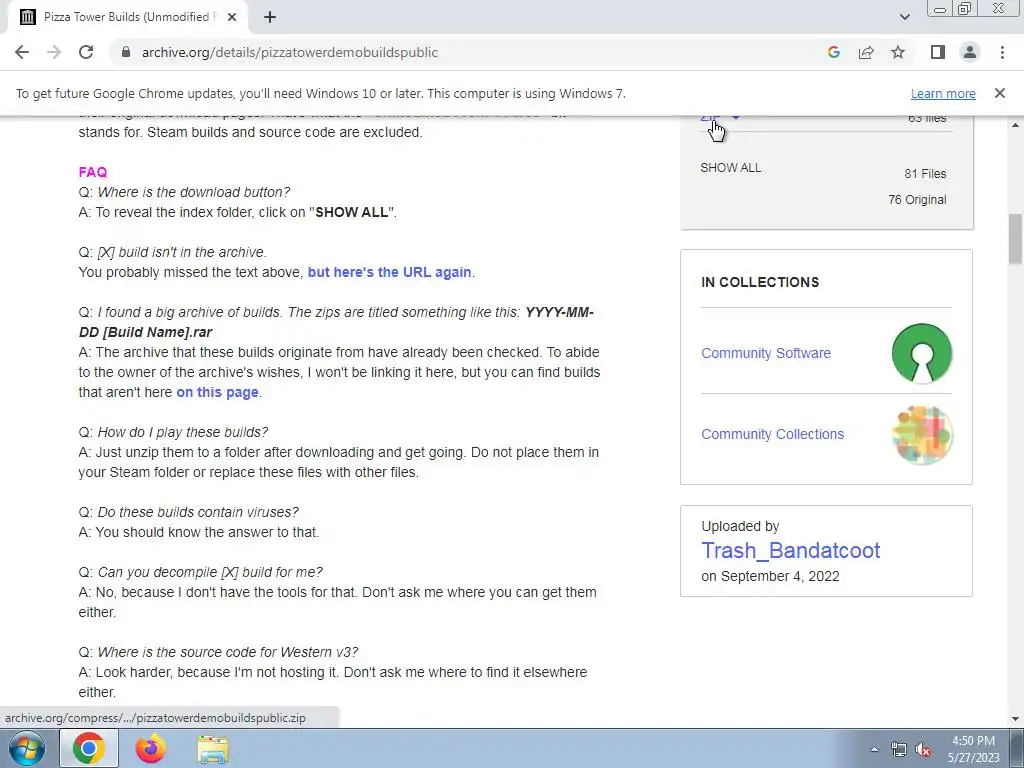View site info via padlock icon
Image resolution: width=1024 pixels, height=768 pixels.
click(126, 52)
